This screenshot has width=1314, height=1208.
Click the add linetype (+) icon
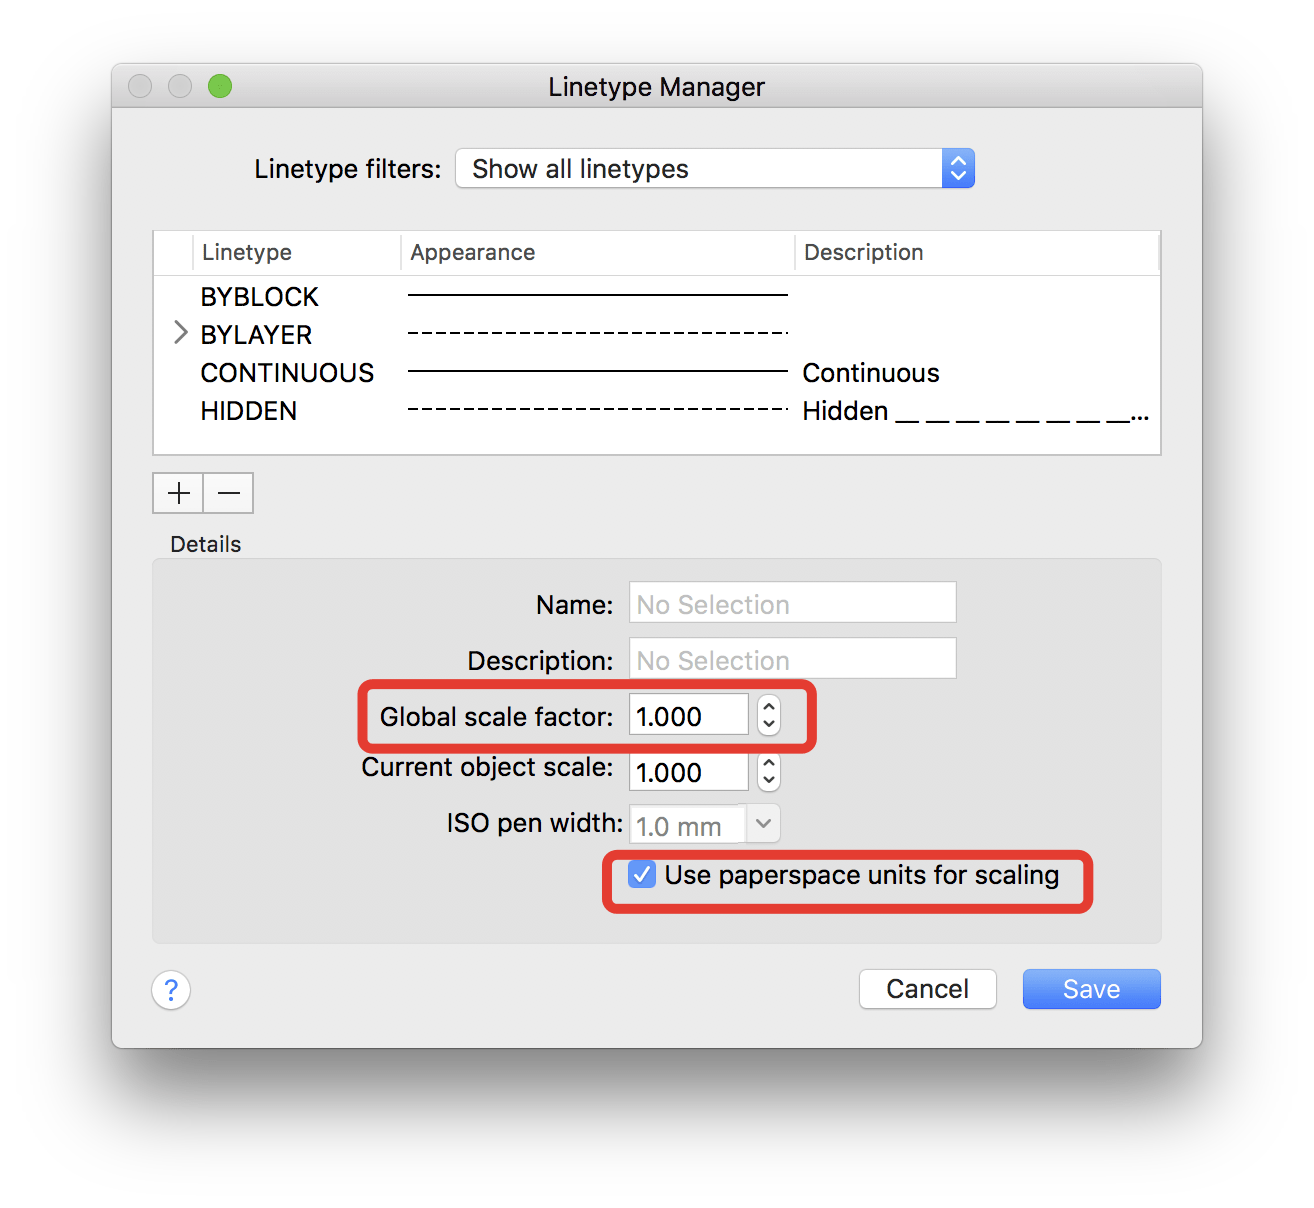pos(177,492)
